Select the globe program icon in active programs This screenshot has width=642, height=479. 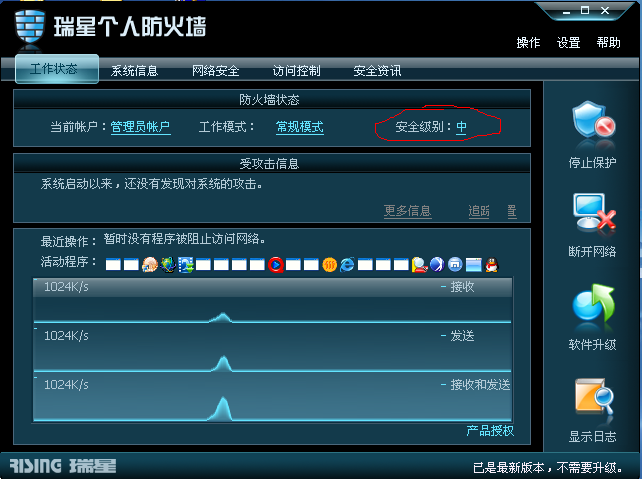[x=168, y=265]
